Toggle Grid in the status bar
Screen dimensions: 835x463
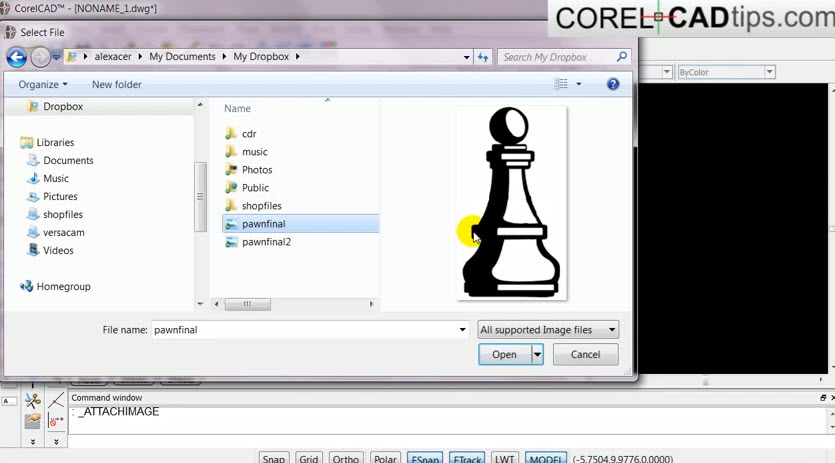[x=308, y=458]
